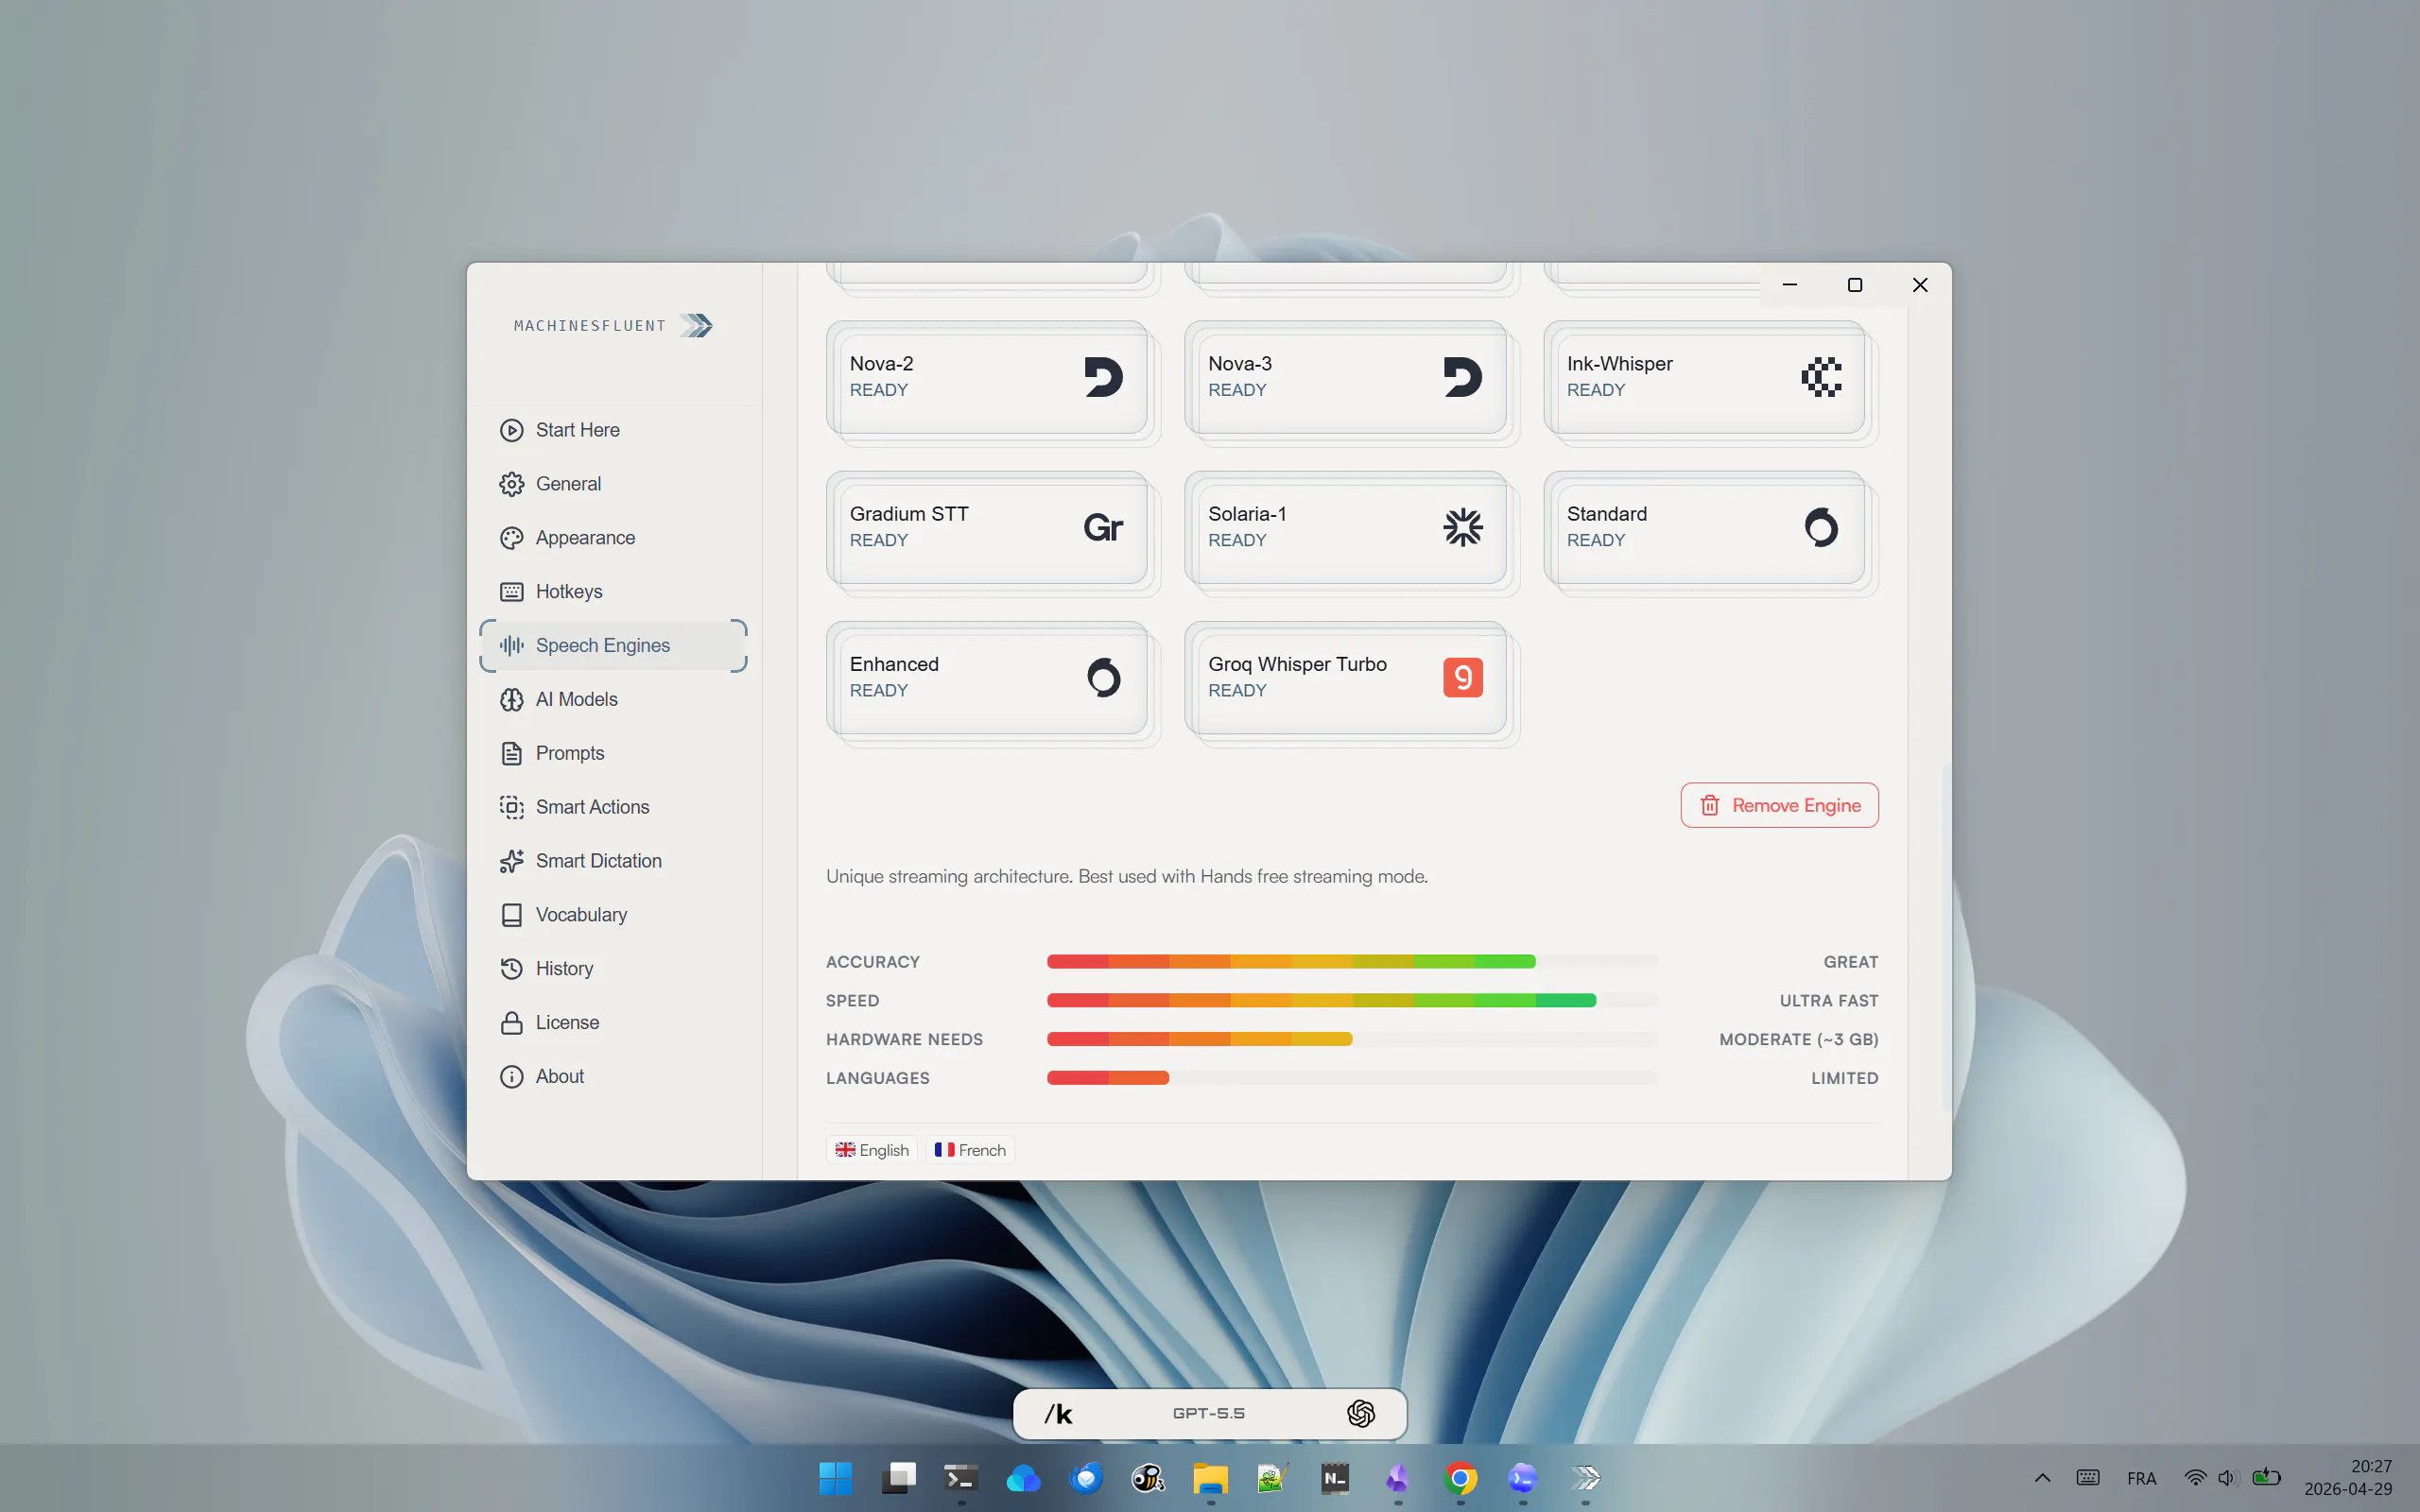The width and height of the screenshot is (2420, 1512).
Task: Click the English language tag
Action: 872,1150
